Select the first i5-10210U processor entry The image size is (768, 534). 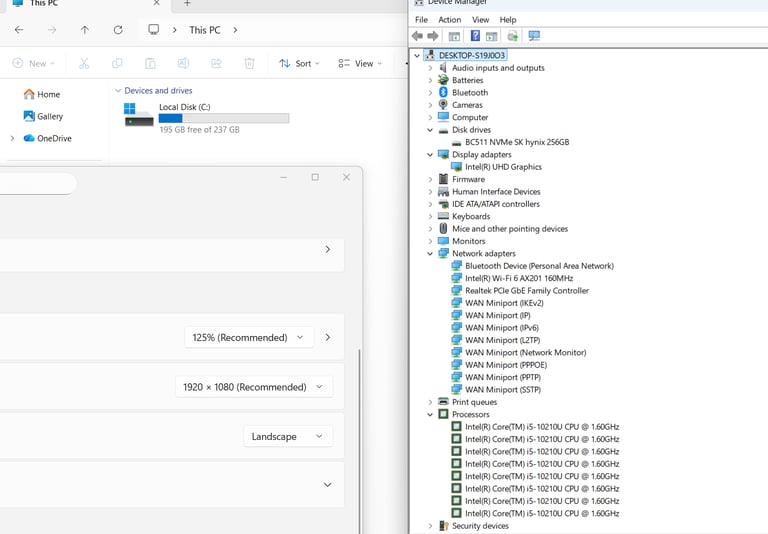click(542, 427)
